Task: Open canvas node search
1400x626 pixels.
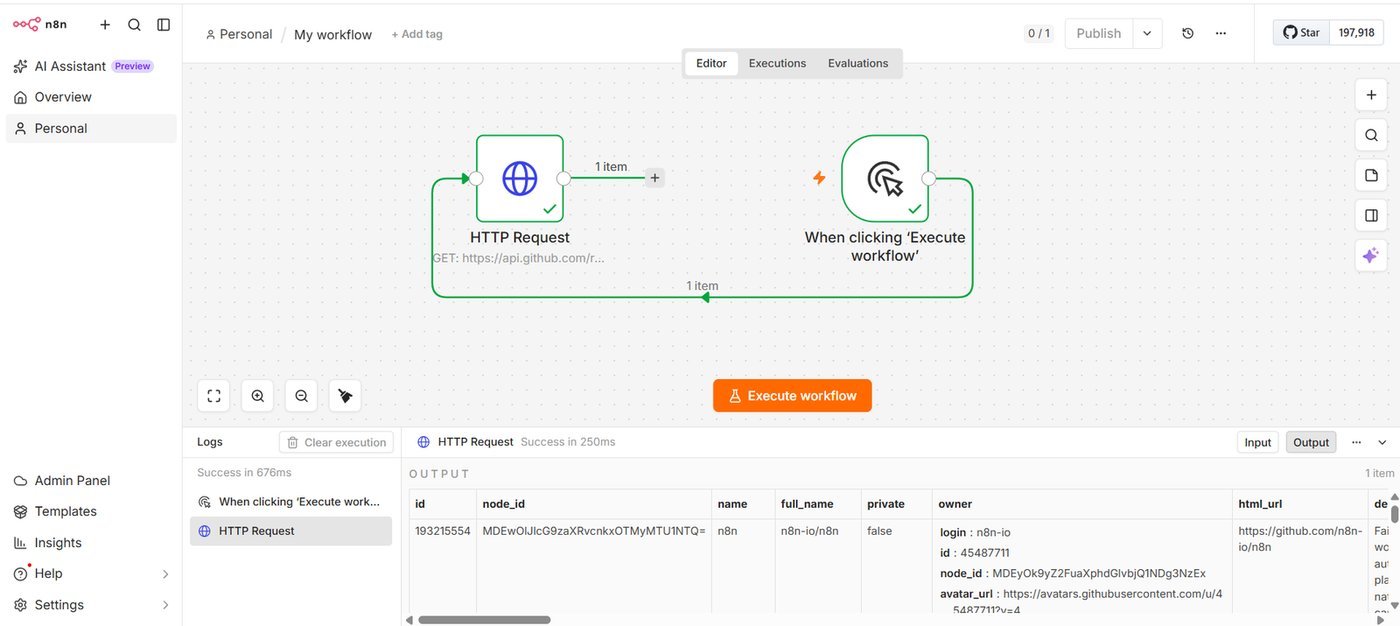Action: [1371, 135]
